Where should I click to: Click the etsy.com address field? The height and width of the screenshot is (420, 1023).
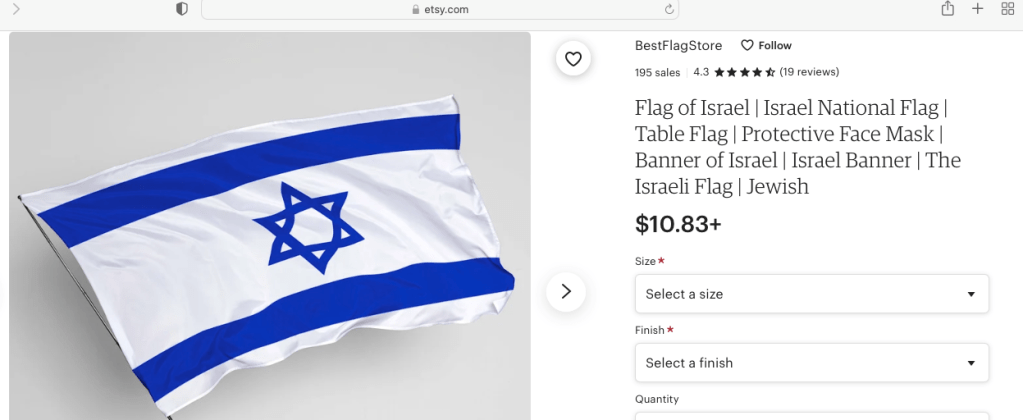point(440,10)
